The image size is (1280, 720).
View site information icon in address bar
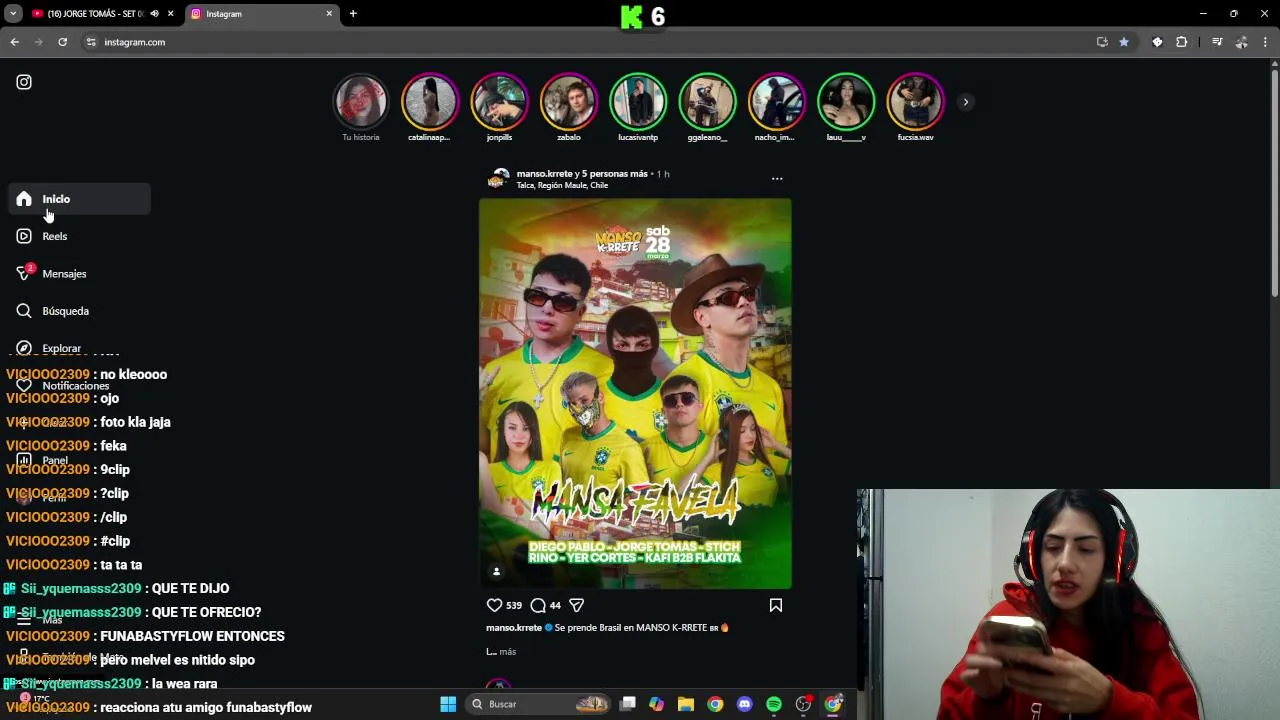(x=91, y=42)
